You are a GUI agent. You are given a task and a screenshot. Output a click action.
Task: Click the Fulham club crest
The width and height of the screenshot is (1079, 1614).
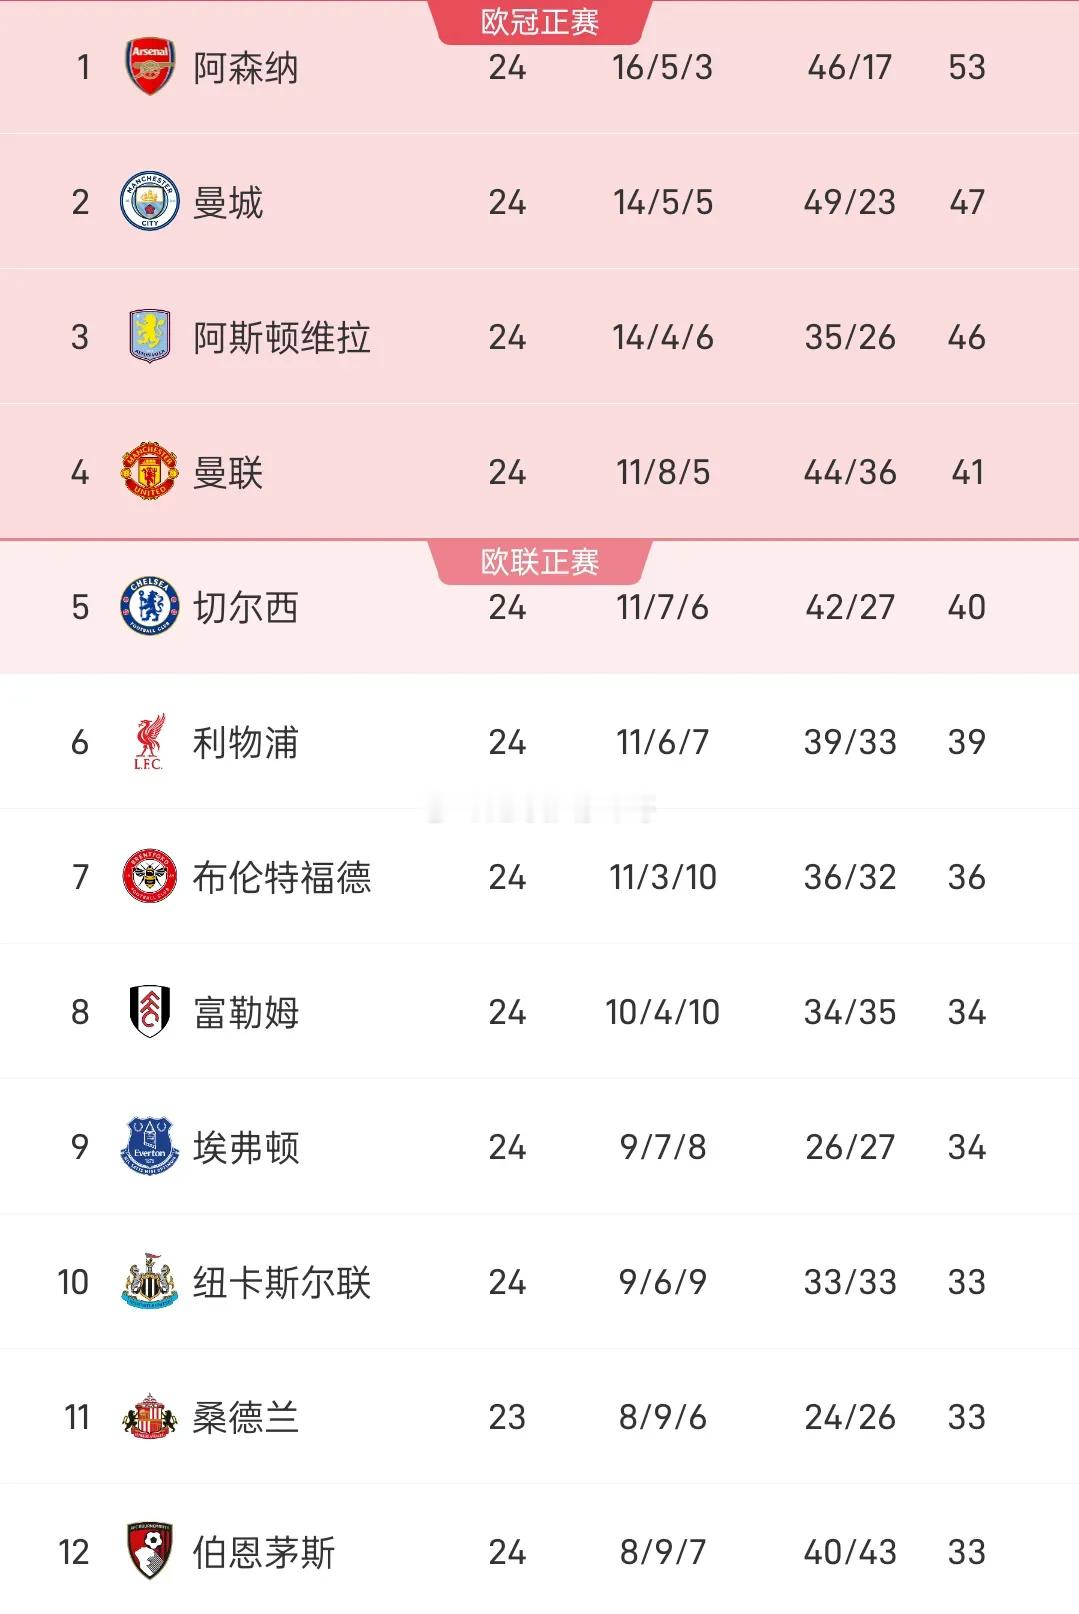pyautogui.click(x=150, y=1012)
